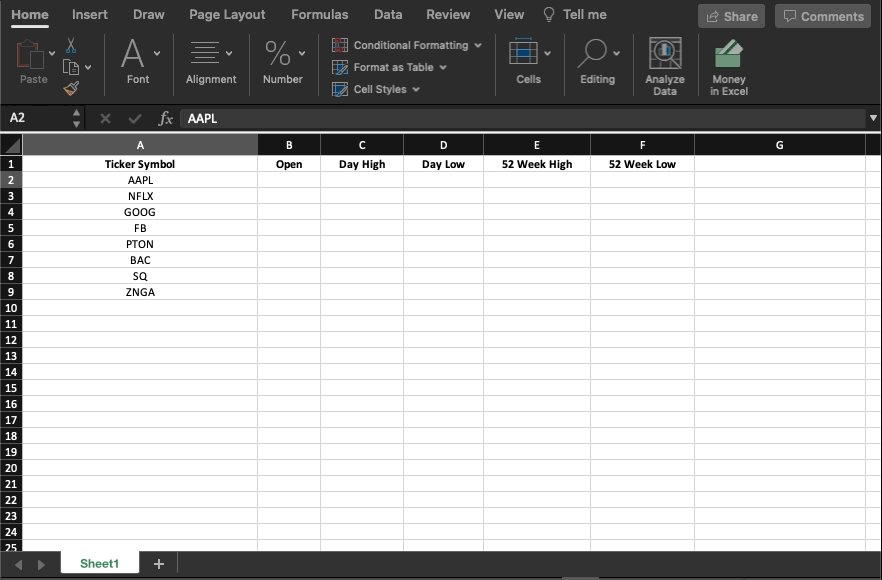Select the NFLX cell
The height and width of the screenshot is (580, 882).
[140, 196]
